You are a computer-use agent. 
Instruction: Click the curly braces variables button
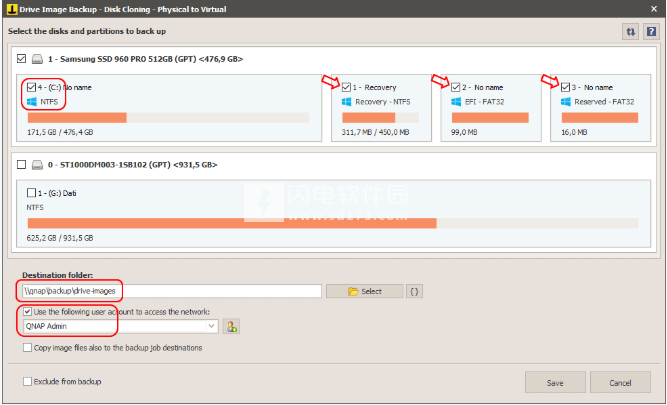pos(415,291)
